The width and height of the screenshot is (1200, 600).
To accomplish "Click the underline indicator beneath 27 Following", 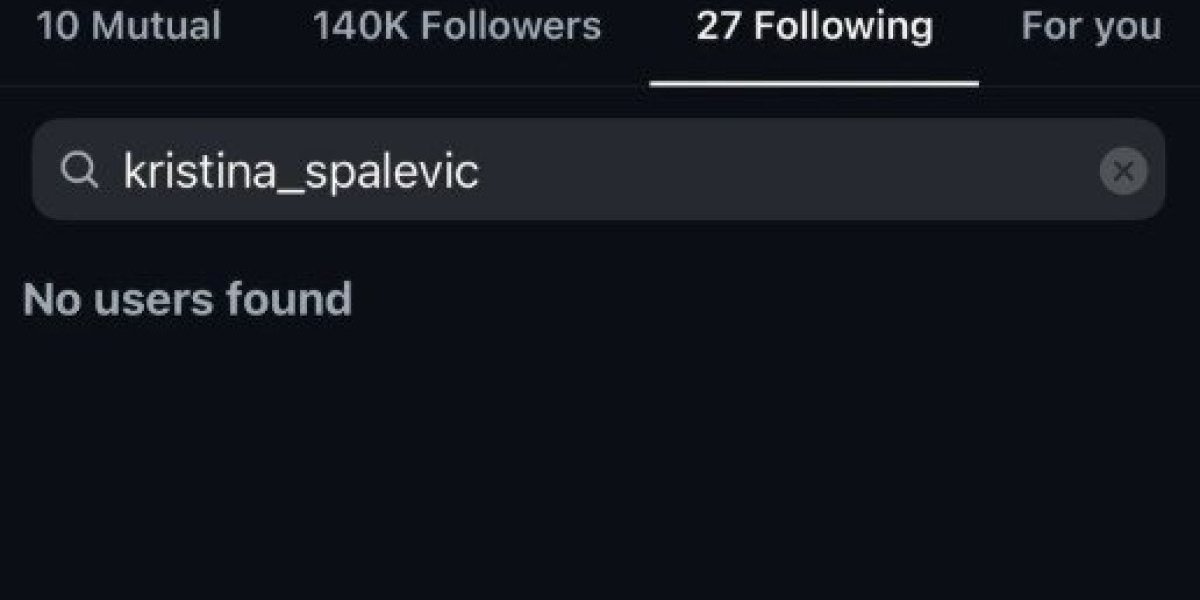I will point(814,84).
